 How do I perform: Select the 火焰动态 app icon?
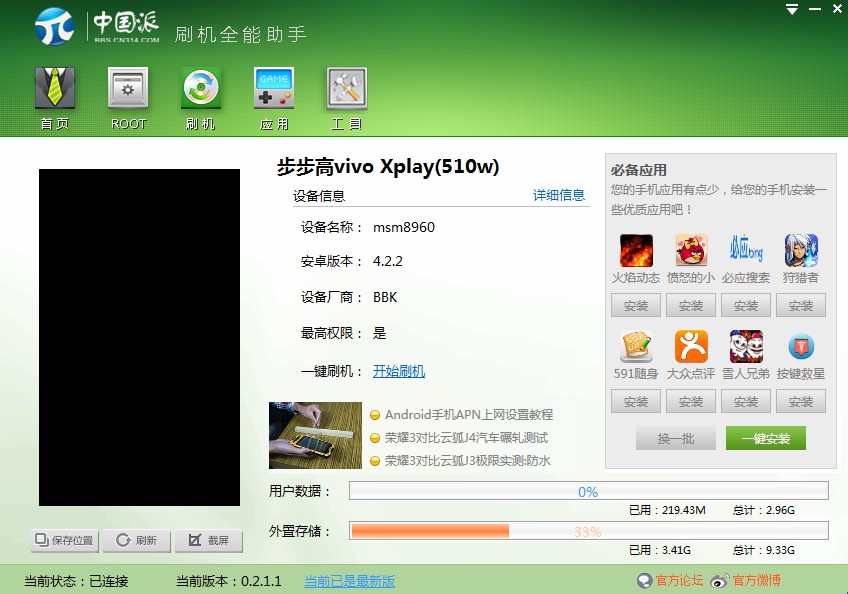[636, 250]
